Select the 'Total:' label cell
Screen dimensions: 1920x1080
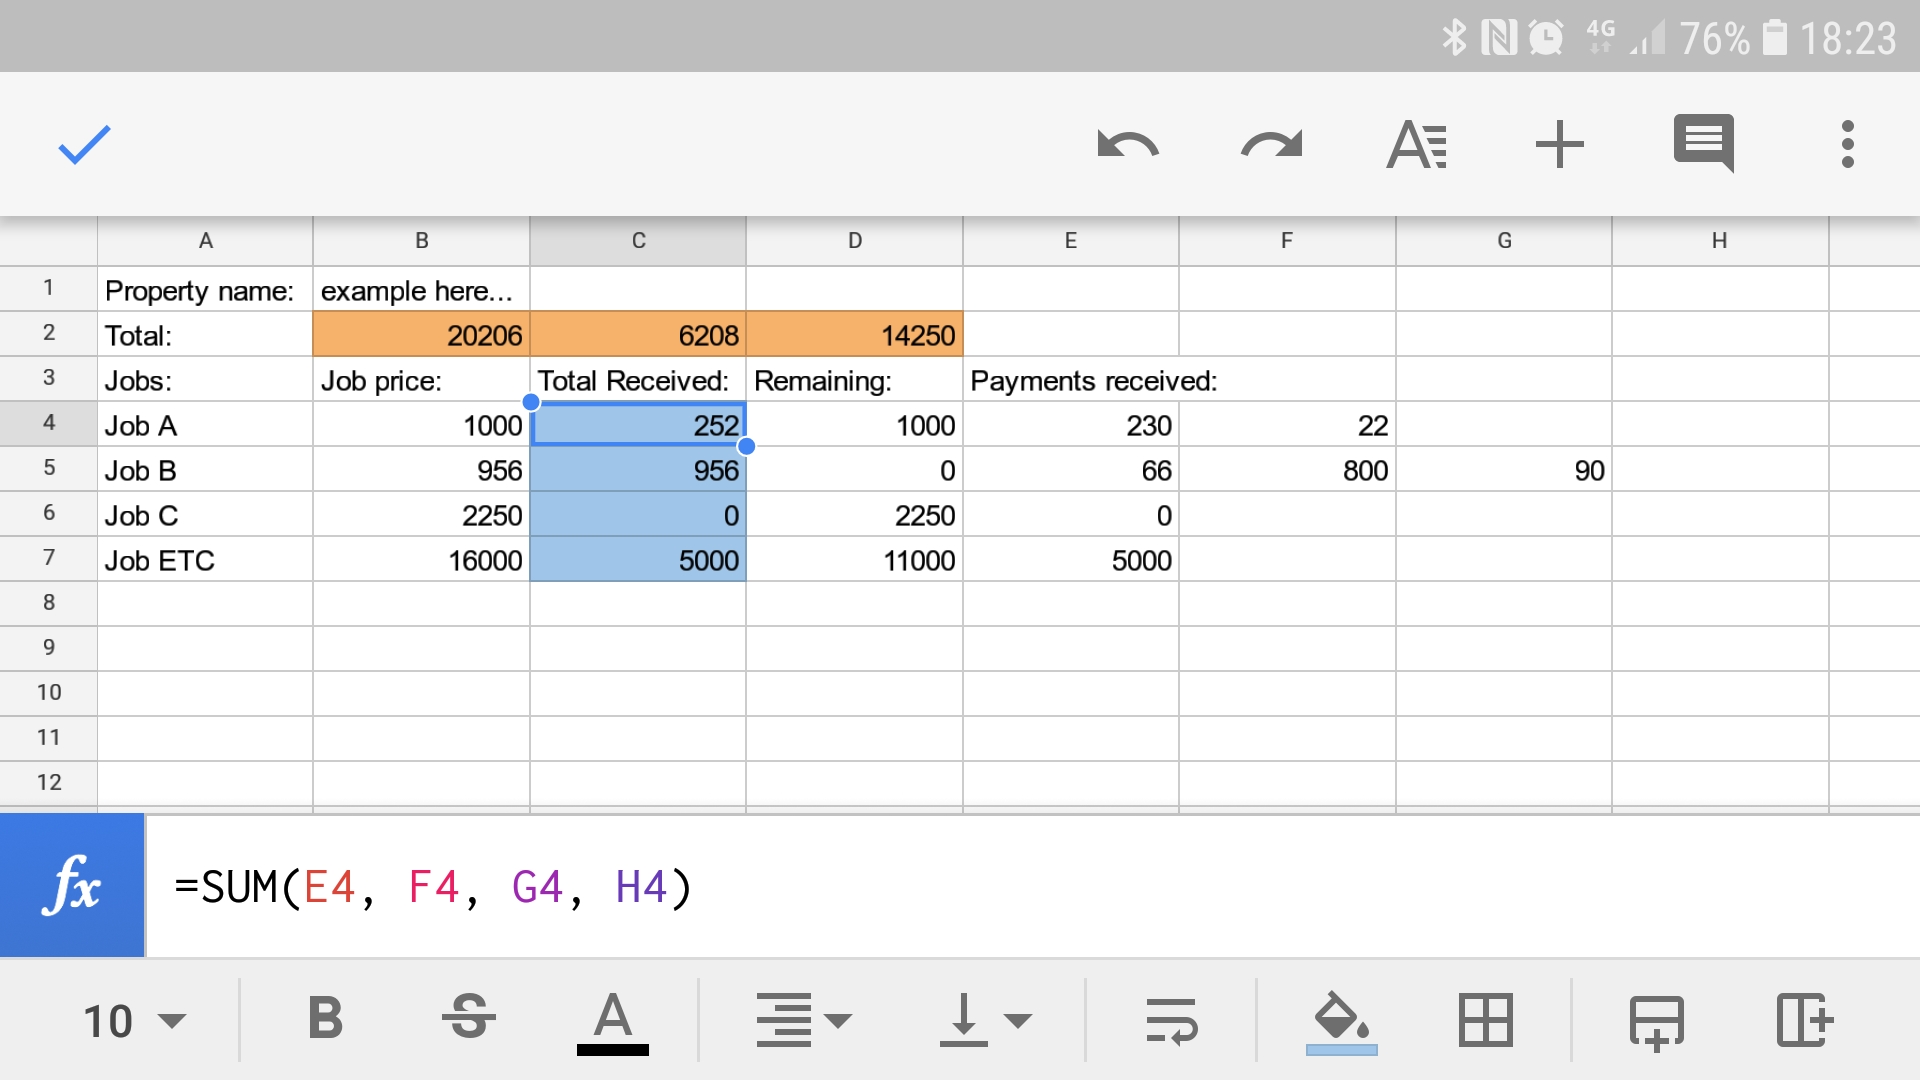pos(205,334)
